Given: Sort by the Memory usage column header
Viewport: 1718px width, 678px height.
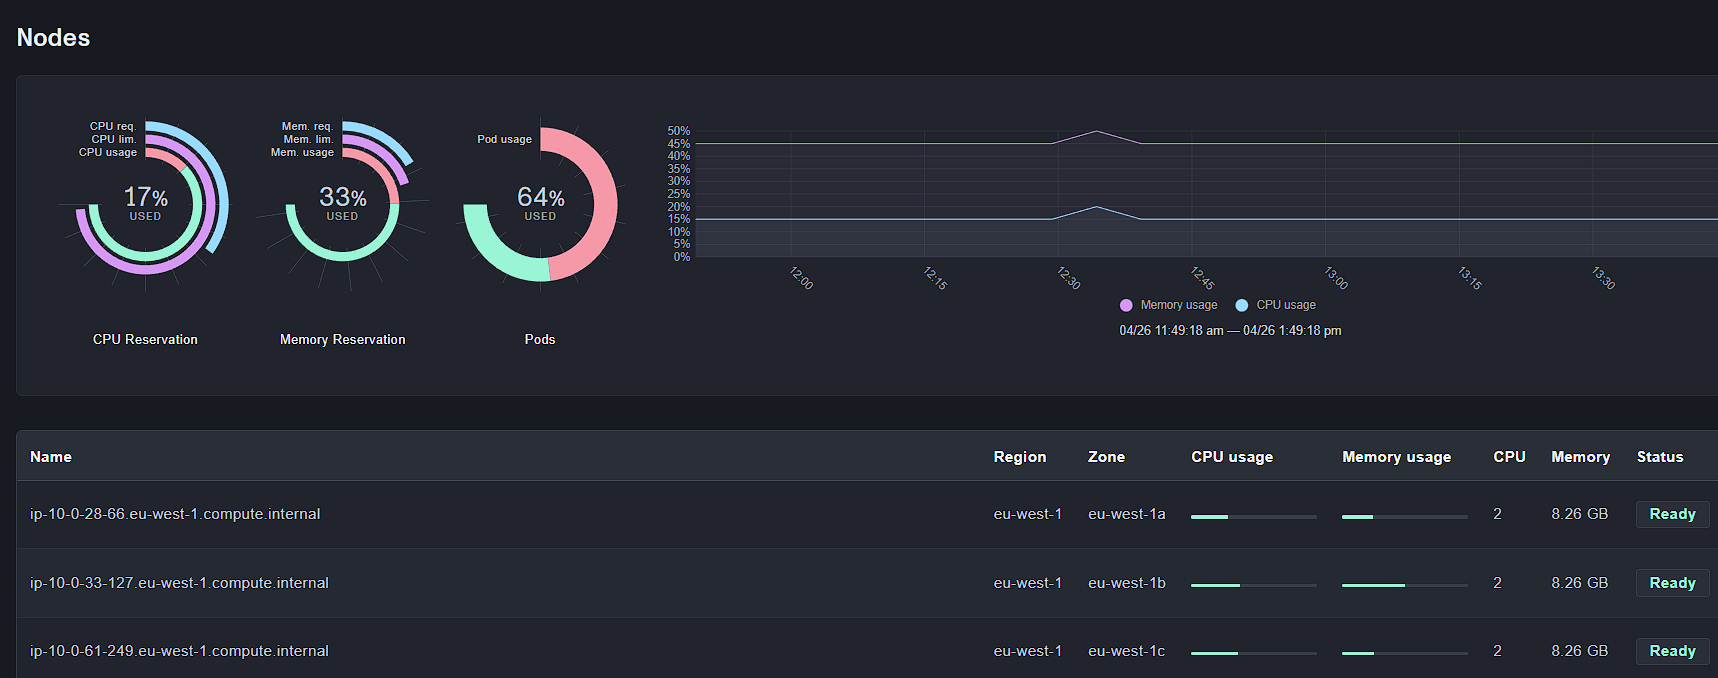Looking at the screenshot, I should coord(1396,457).
